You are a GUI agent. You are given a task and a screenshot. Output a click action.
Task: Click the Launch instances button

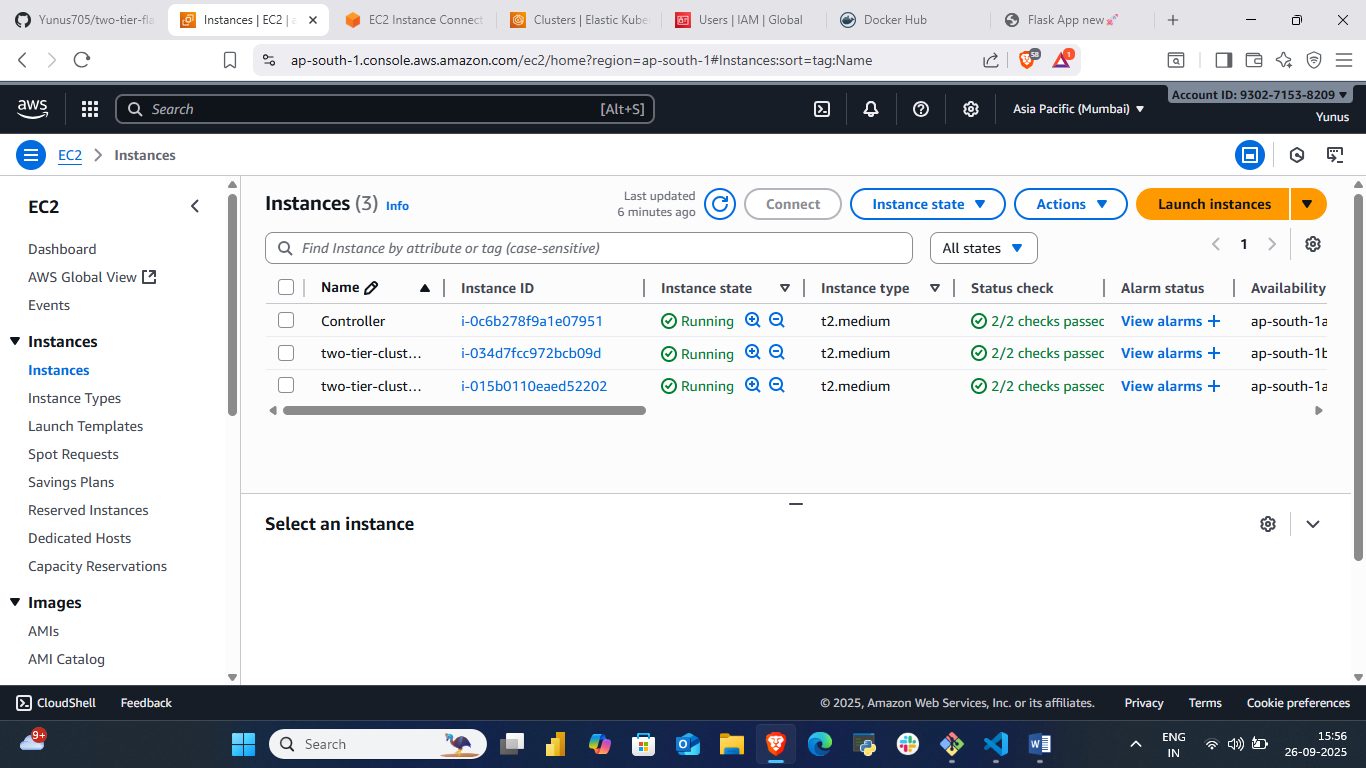point(1213,204)
